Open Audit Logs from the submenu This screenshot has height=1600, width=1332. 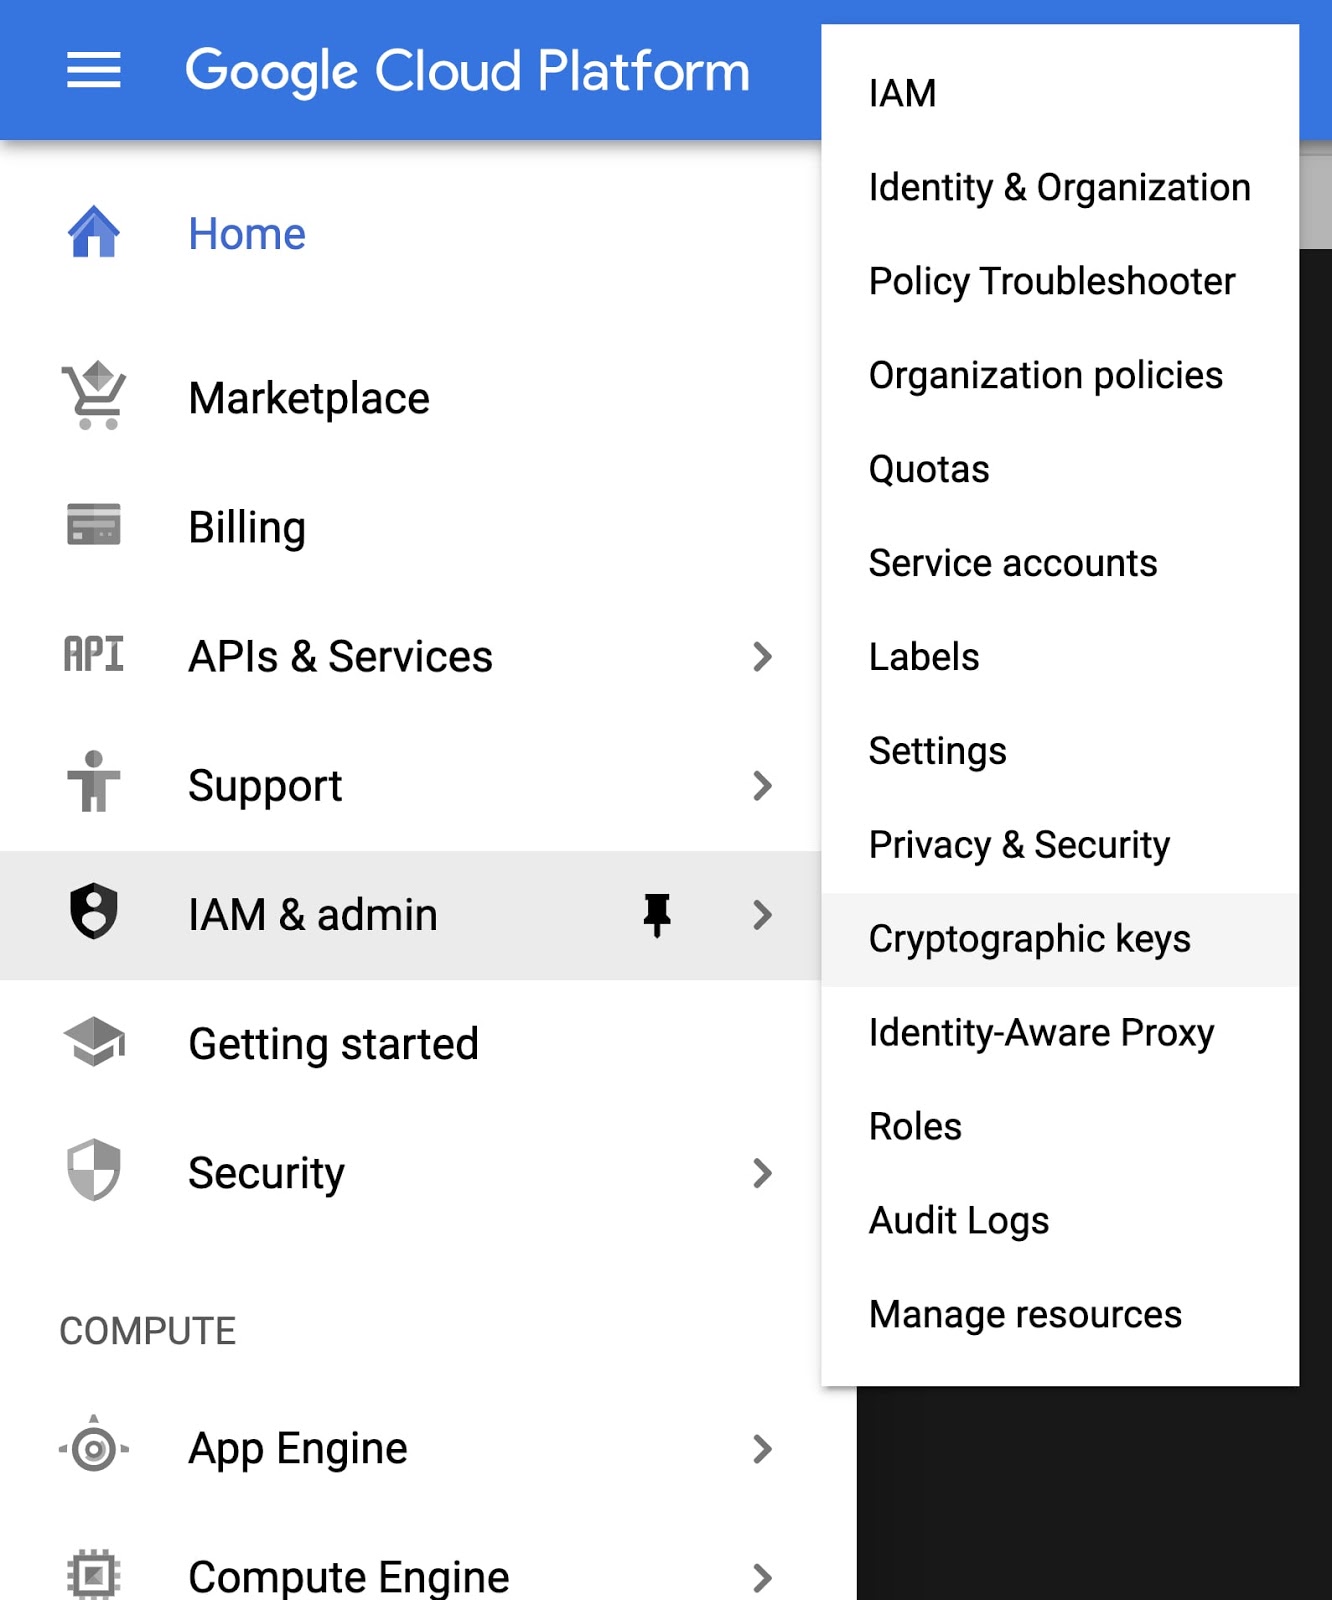point(958,1220)
